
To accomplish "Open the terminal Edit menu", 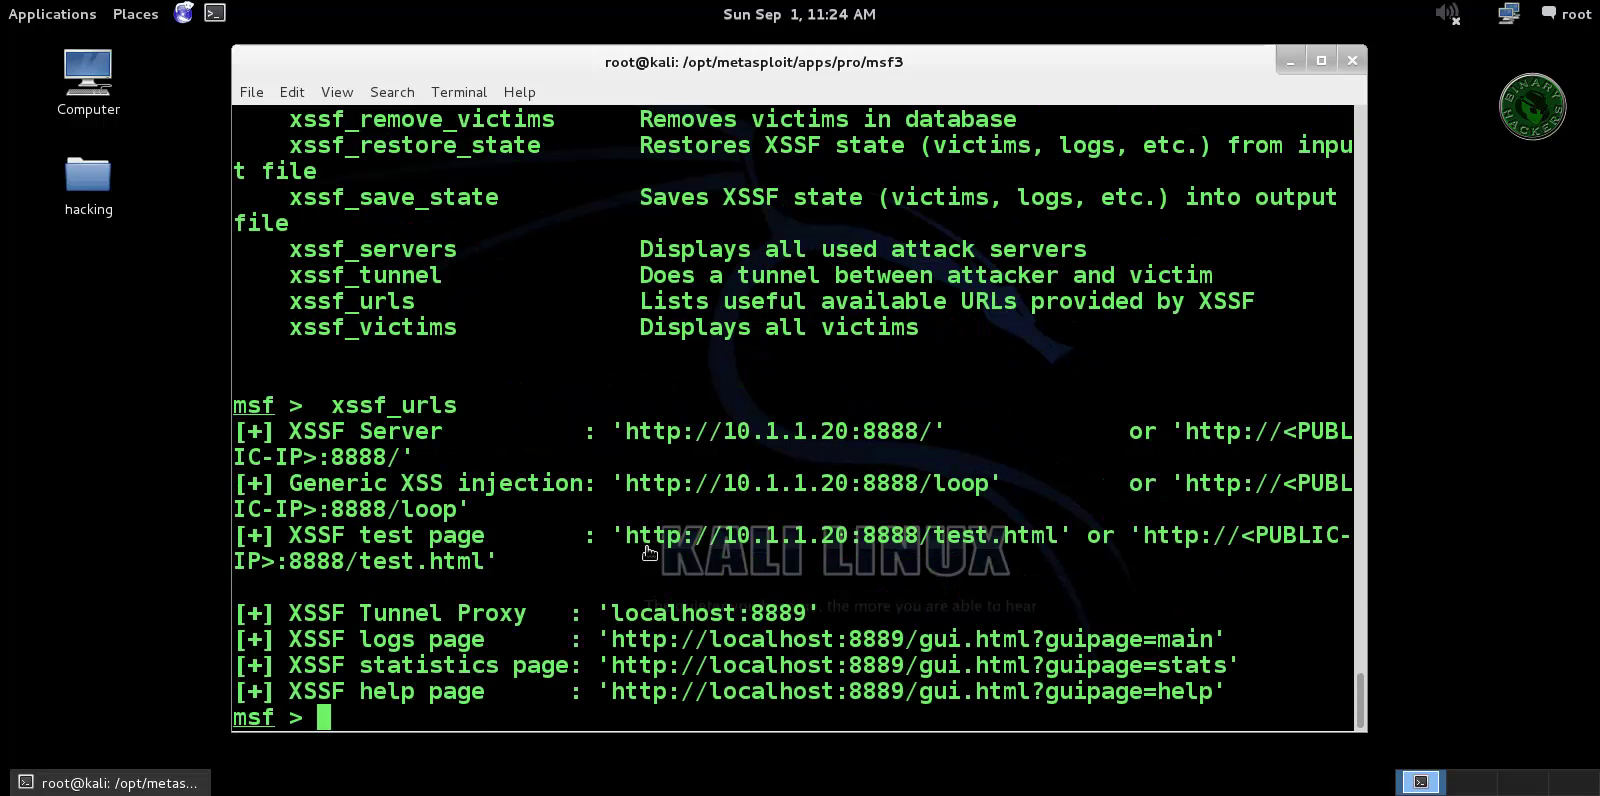I will click(x=292, y=92).
